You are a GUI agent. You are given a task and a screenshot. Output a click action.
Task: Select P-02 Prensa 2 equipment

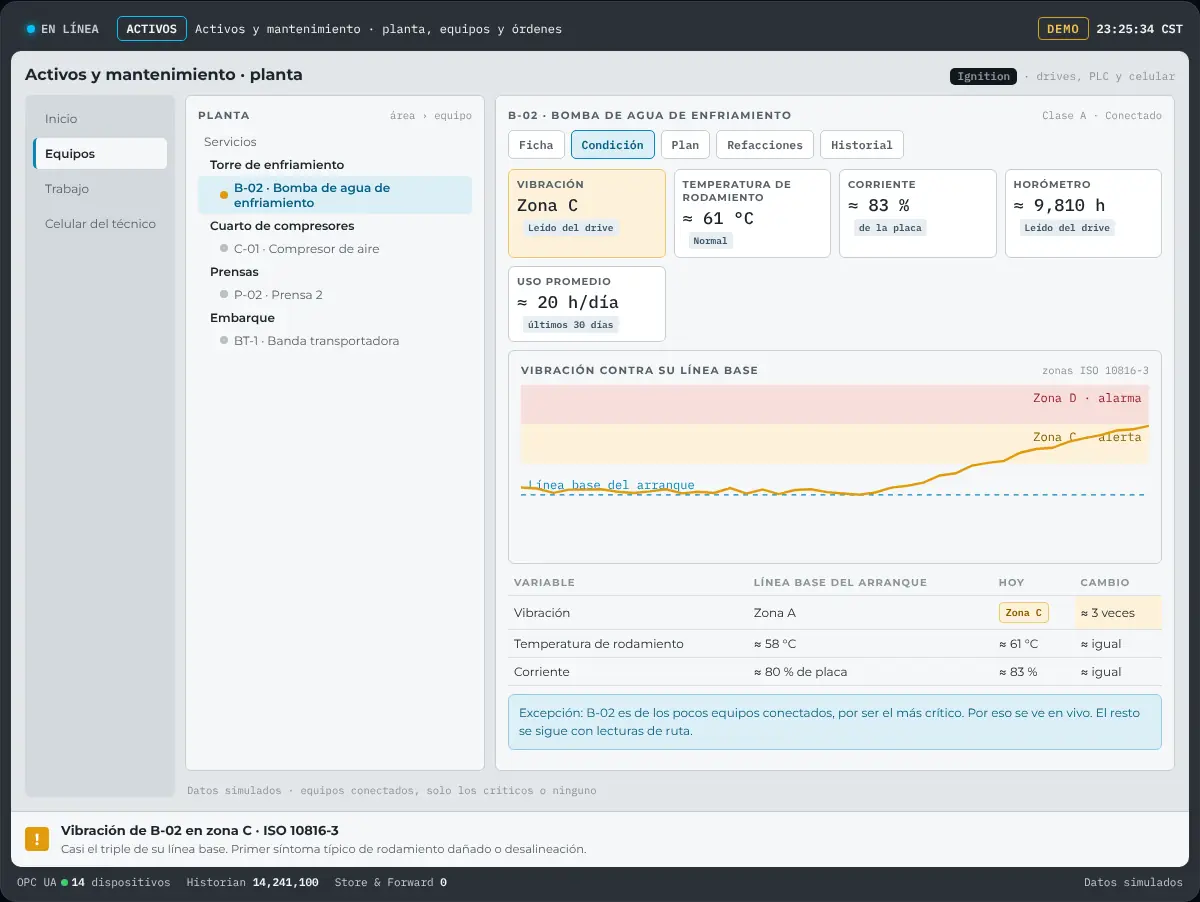tap(335, 295)
